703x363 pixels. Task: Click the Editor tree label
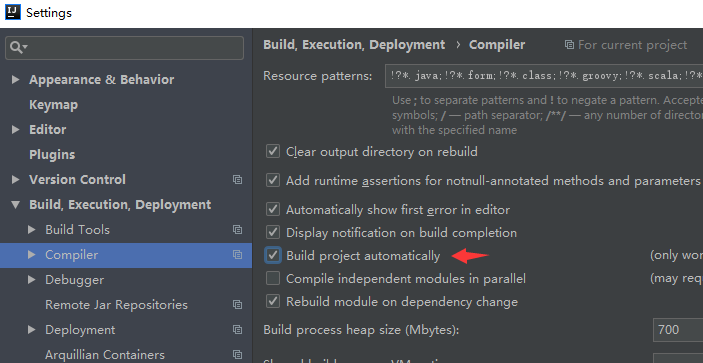[48, 130]
